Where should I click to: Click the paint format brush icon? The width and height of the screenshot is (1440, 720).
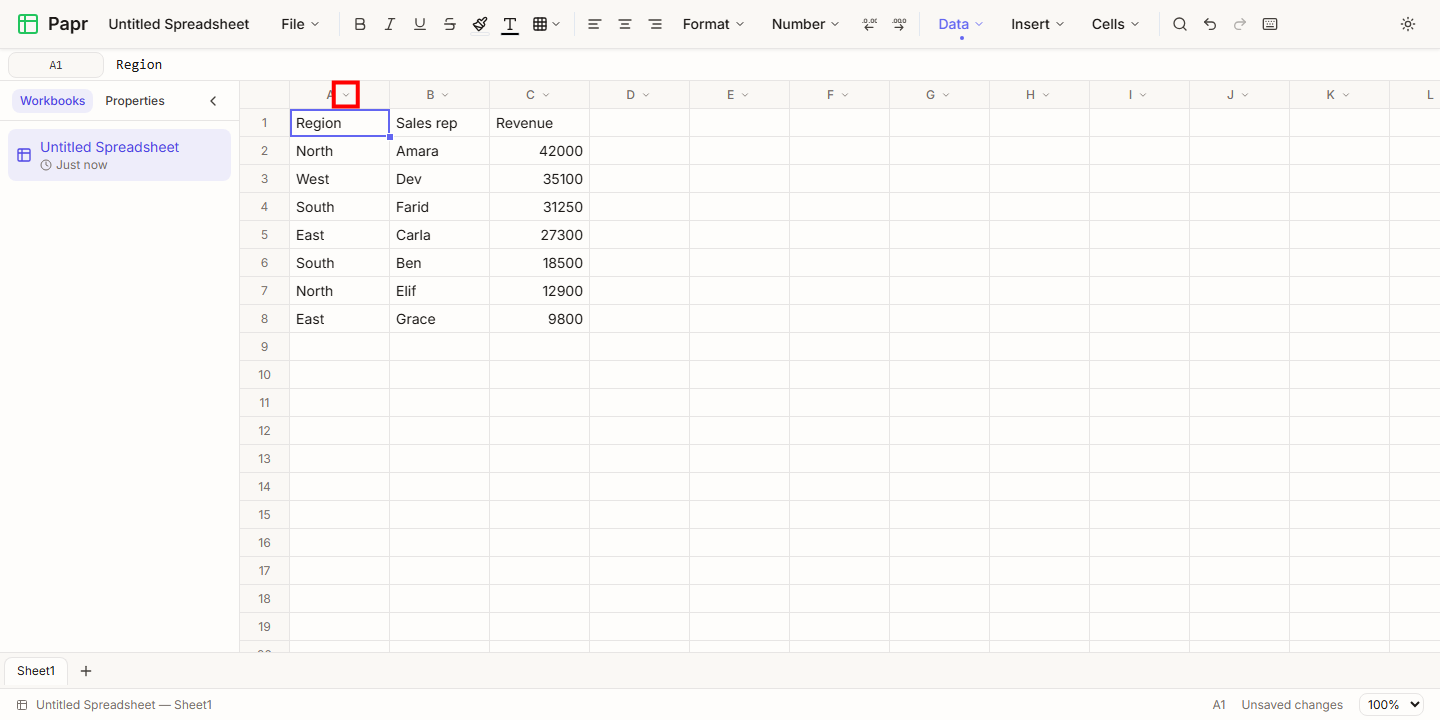(480, 24)
